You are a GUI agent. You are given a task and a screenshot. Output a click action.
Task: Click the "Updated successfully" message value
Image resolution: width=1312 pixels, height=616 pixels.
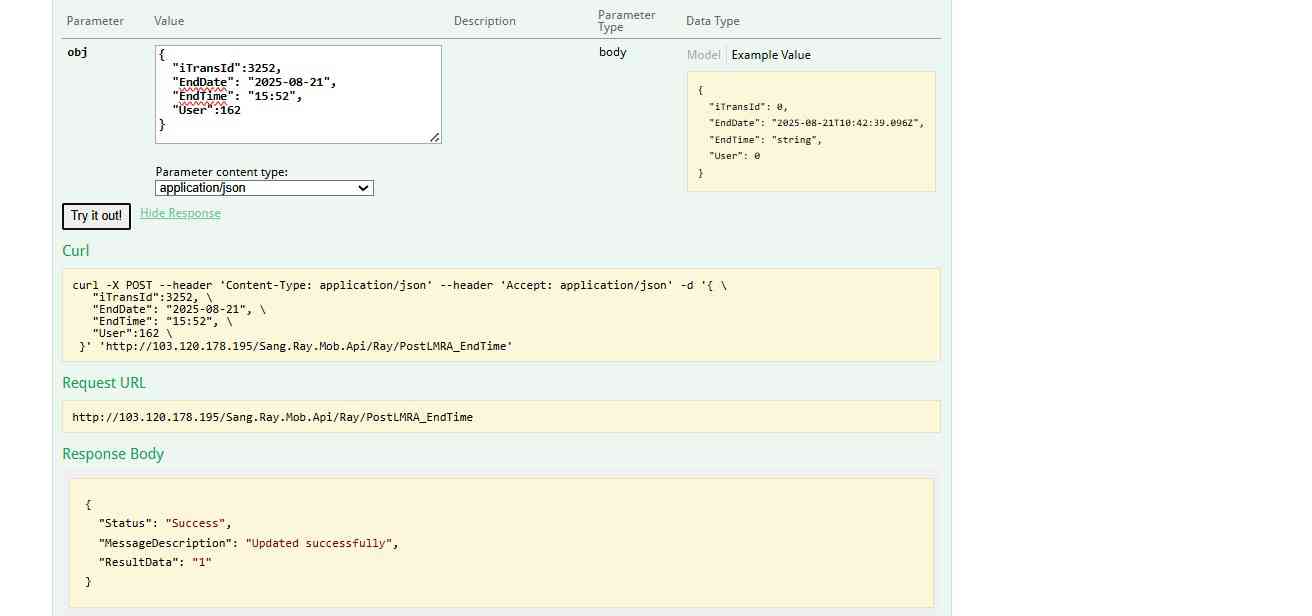320,543
